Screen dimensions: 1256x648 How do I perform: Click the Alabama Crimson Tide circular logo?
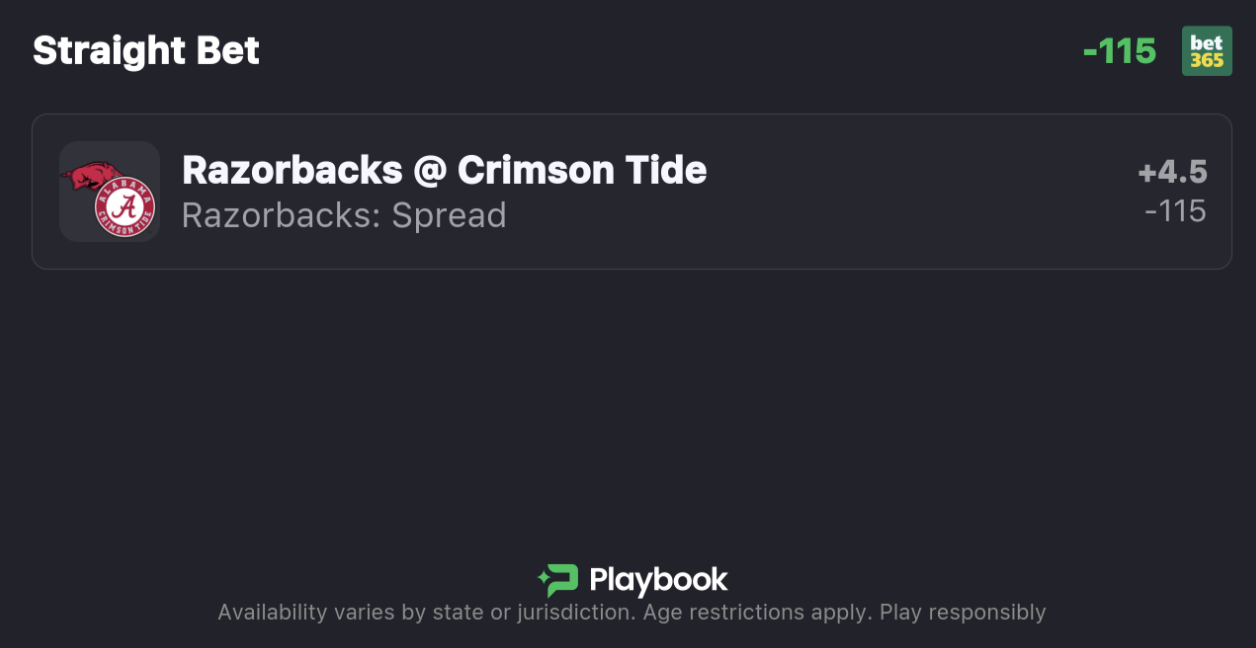[125, 208]
